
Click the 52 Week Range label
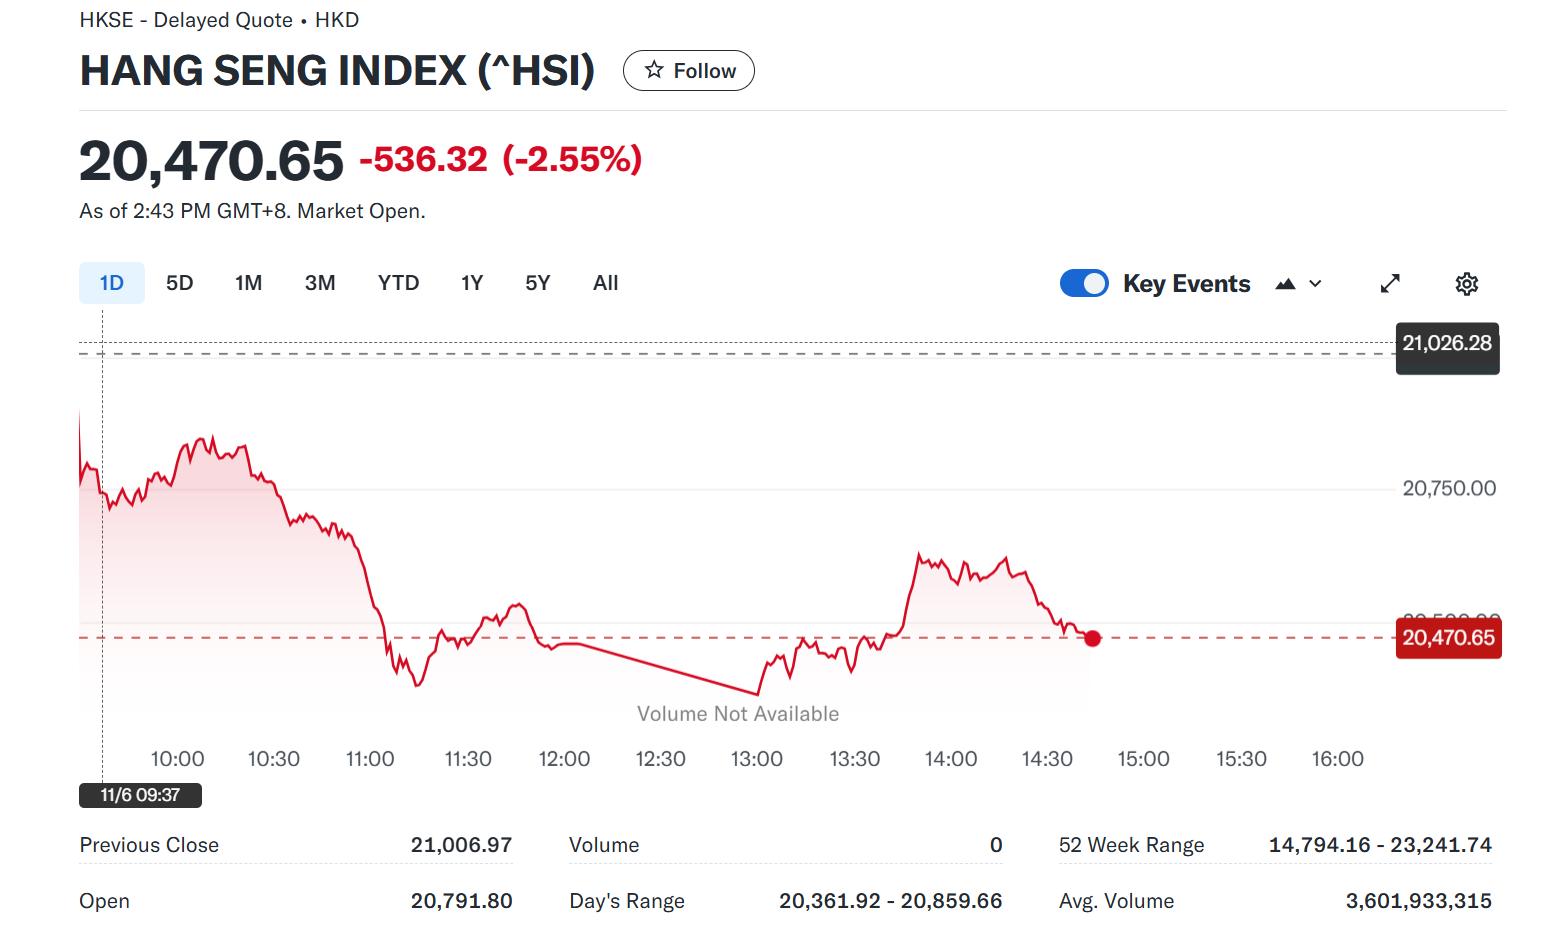[1131, 845]
